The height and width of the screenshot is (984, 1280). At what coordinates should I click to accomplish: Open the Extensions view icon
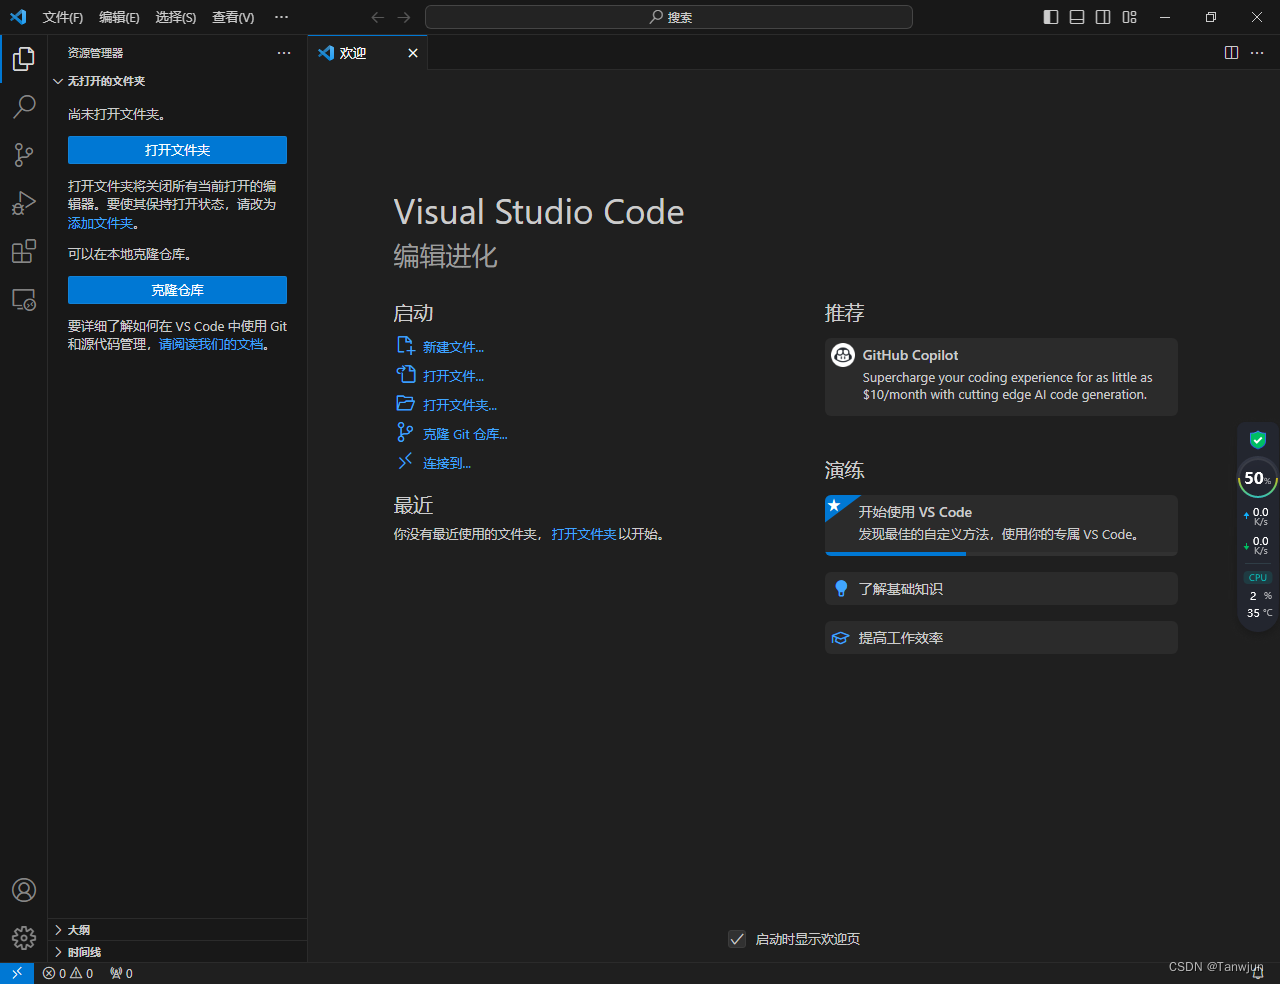coord(24,251)
